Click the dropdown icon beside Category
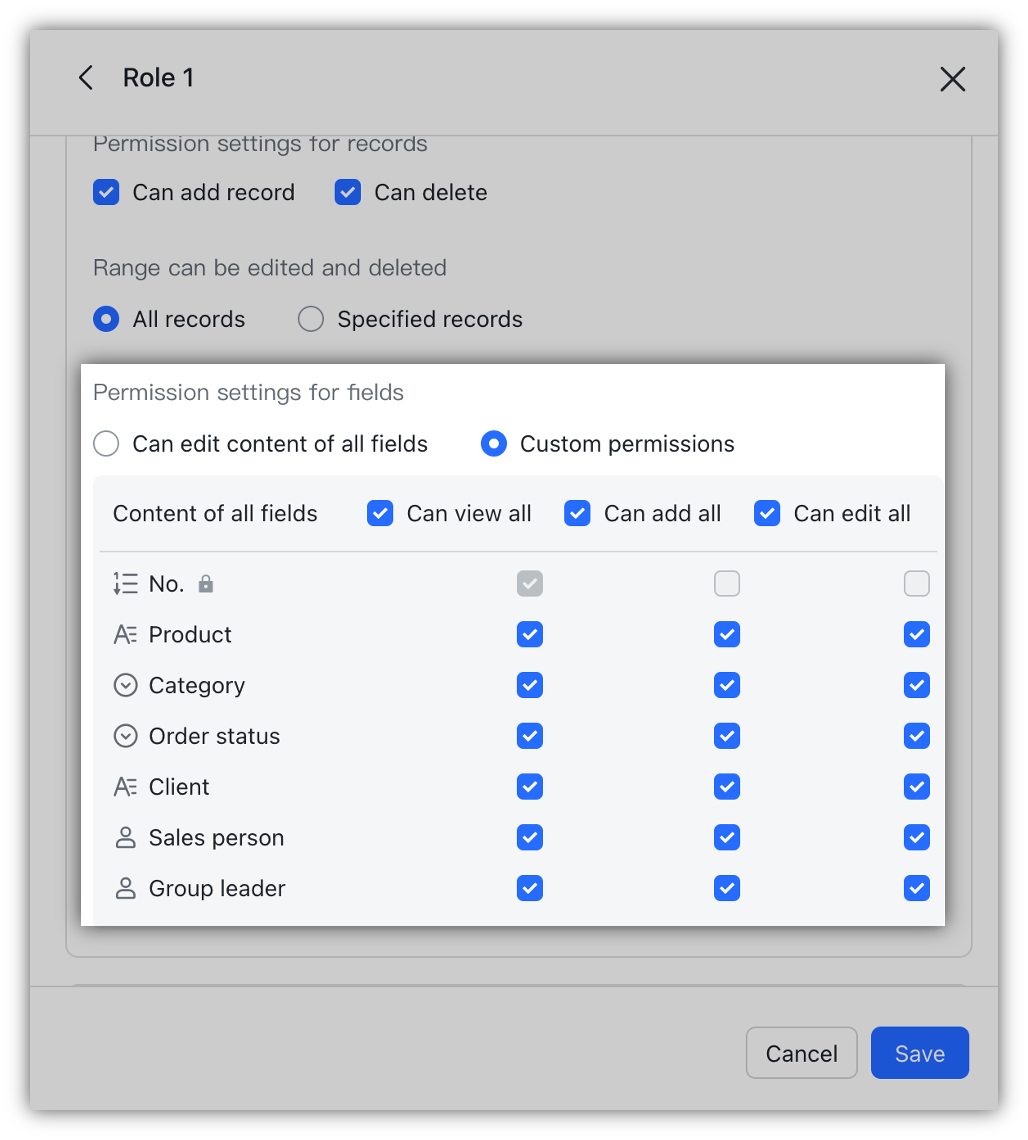Image resolution: width=1028 pixels, height=1140 pixels. (x=125, y=686)
